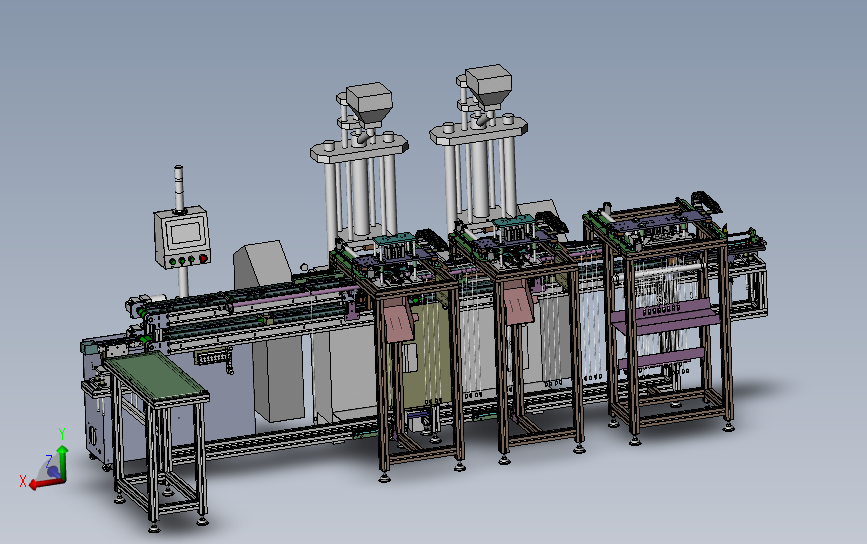867x544 pixels.
Task: Select the right oval top plate of cylinder assembly
Action: [478, 130]
